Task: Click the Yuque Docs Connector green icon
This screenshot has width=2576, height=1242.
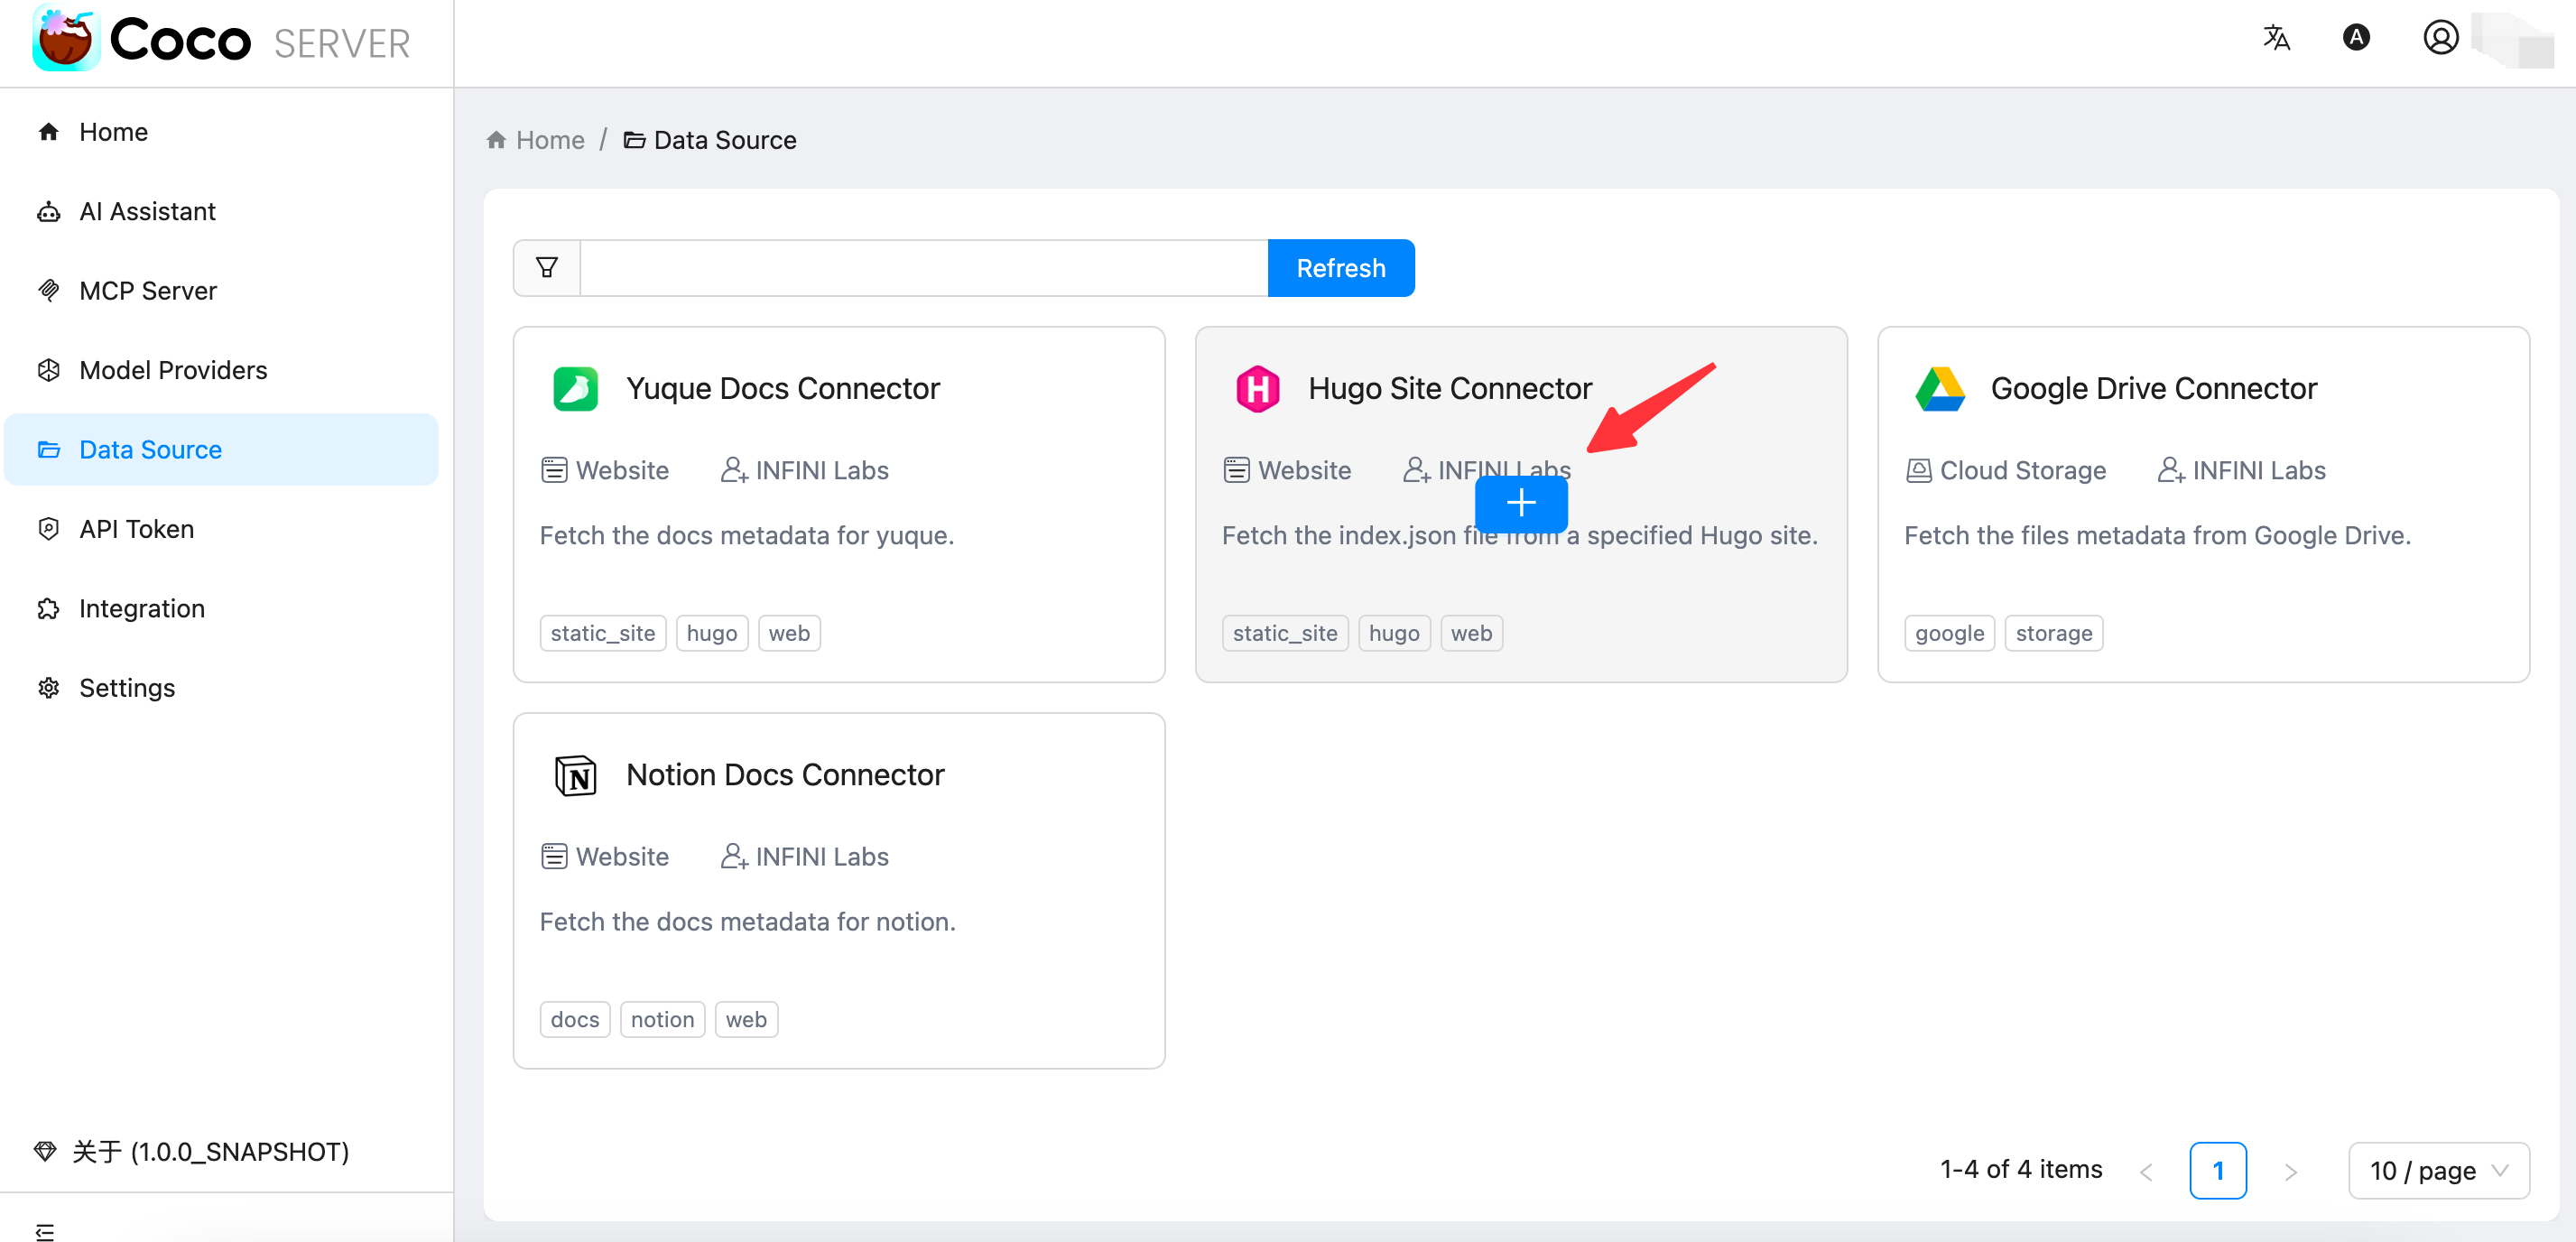Action: [x=576, y=389]
